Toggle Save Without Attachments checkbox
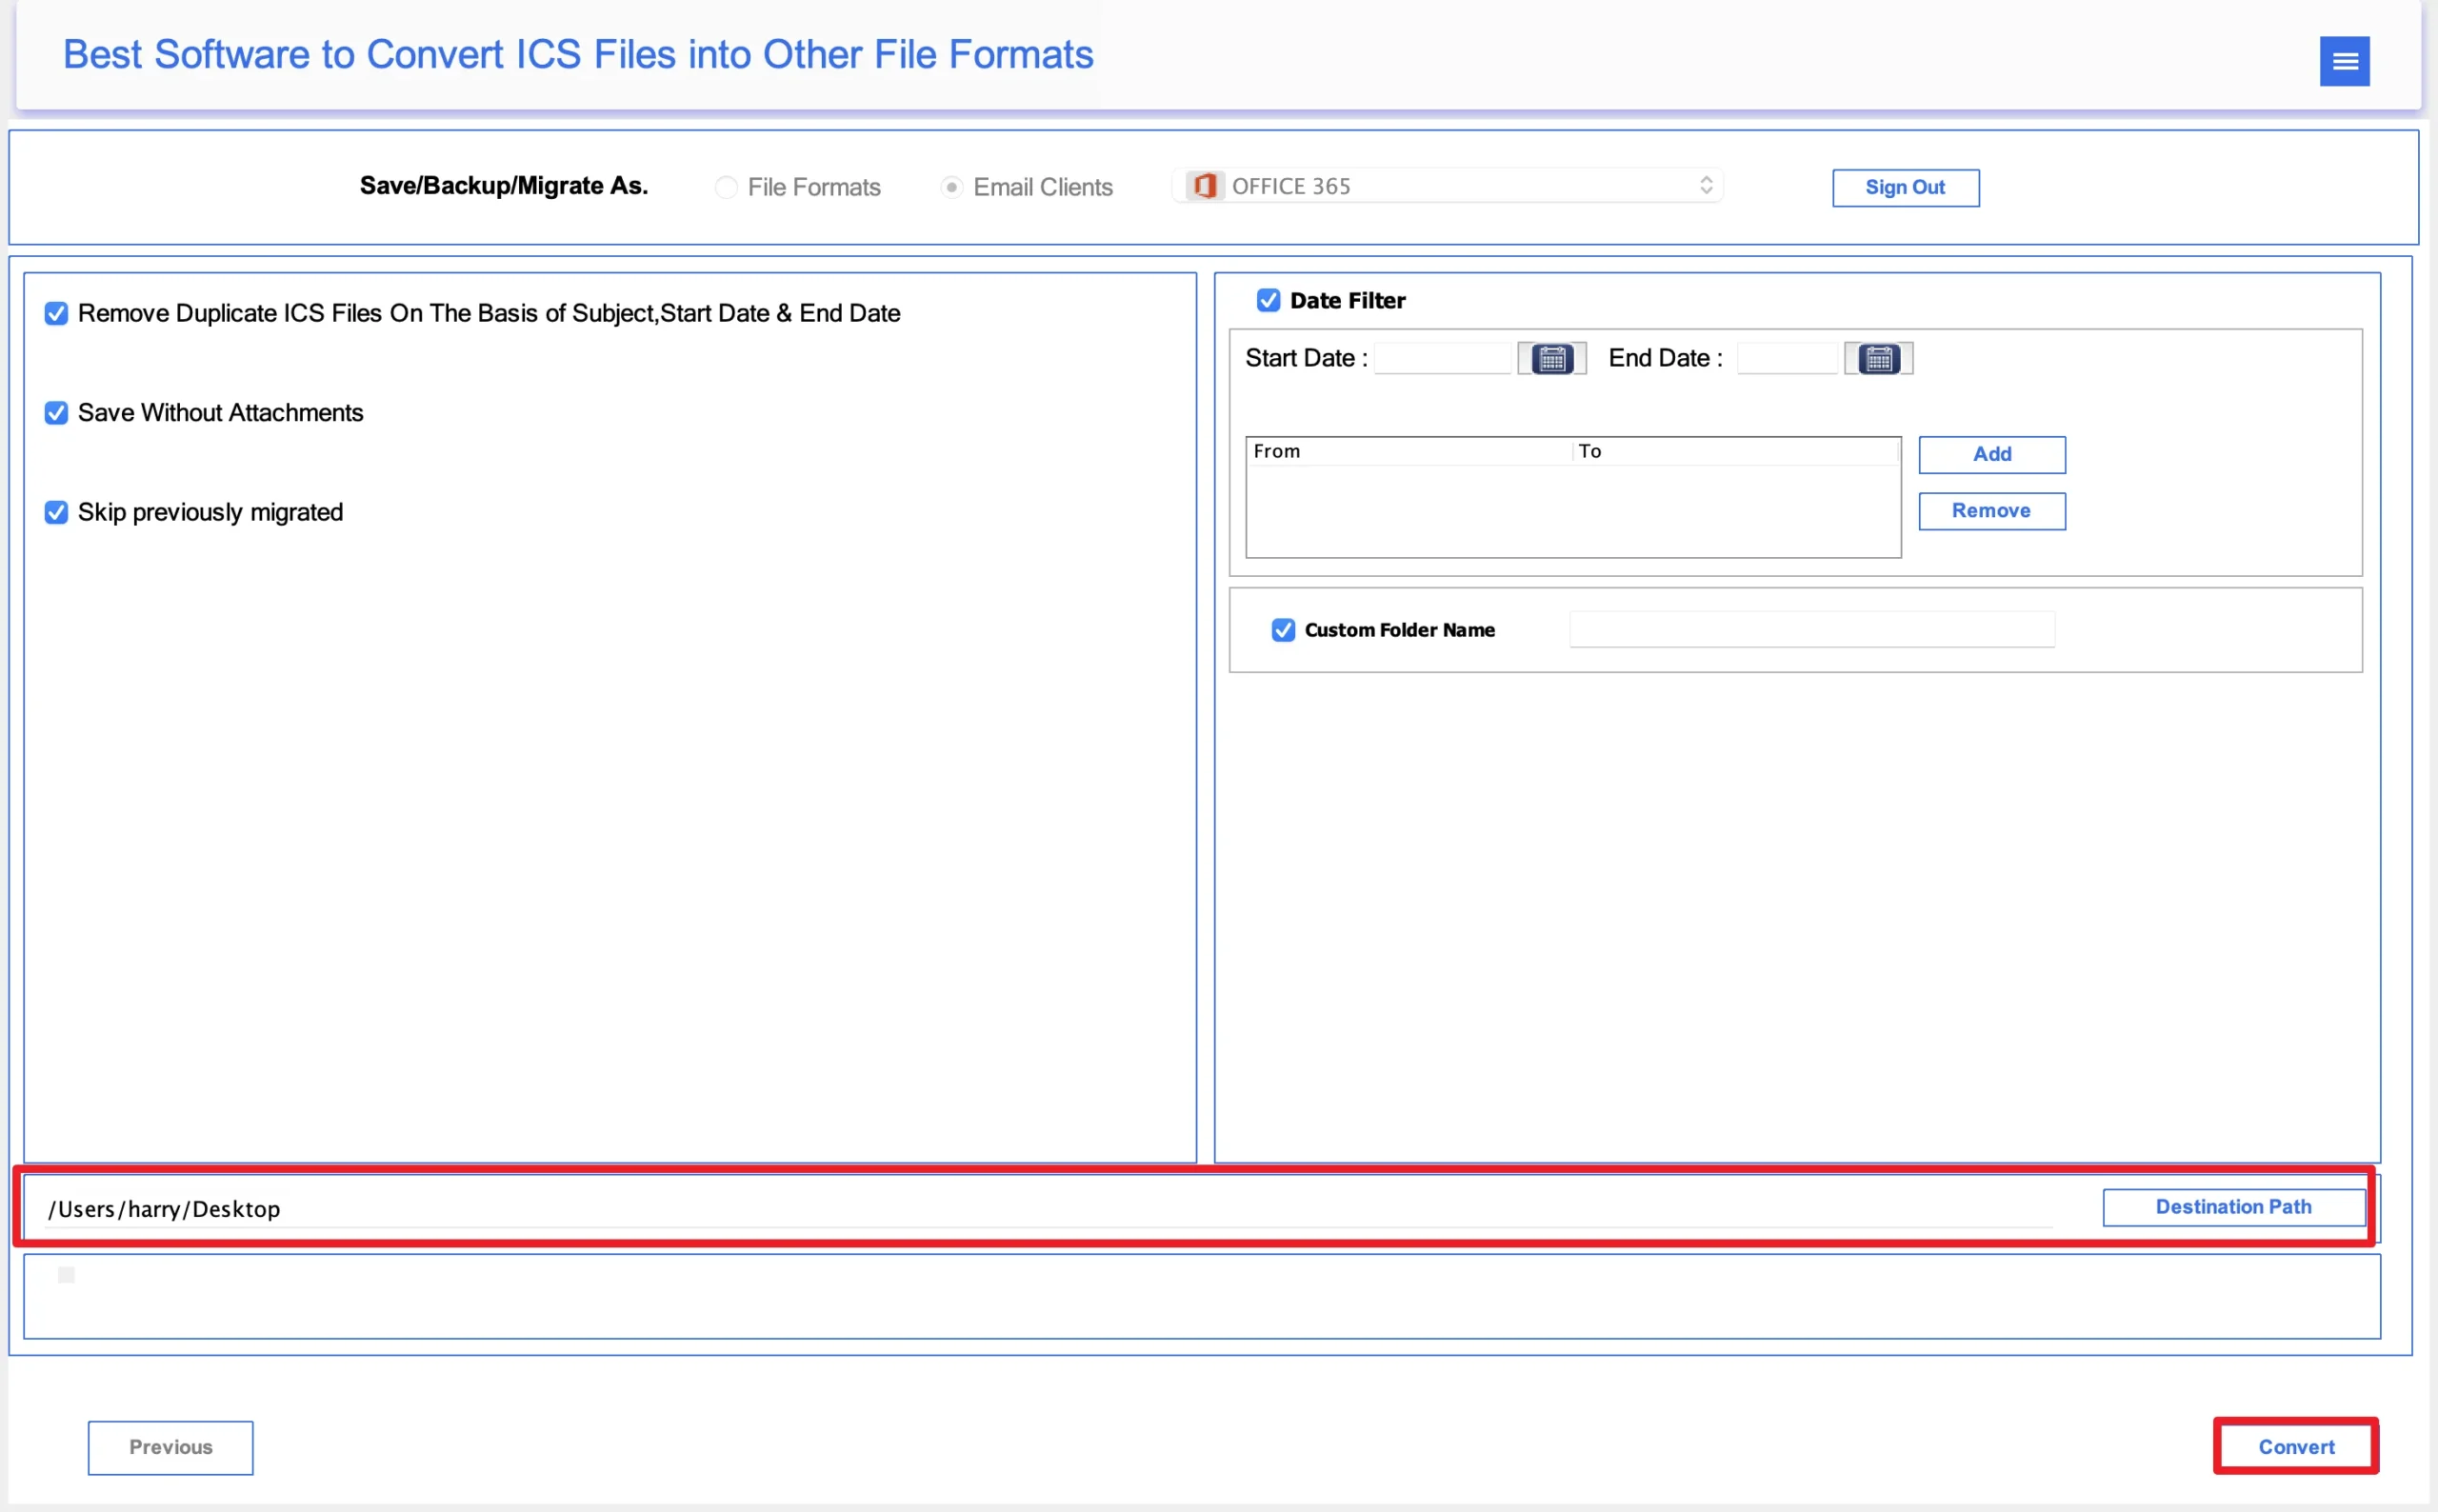2438x1512 pixels. (57, 413)
